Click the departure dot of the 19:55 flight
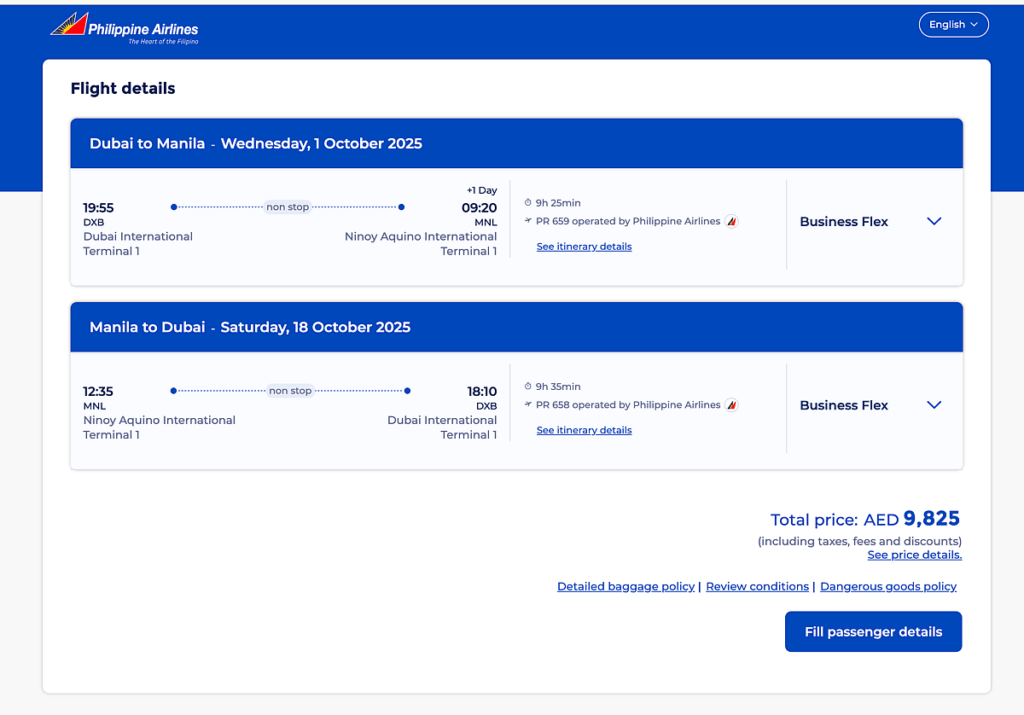 coord(174,207)
